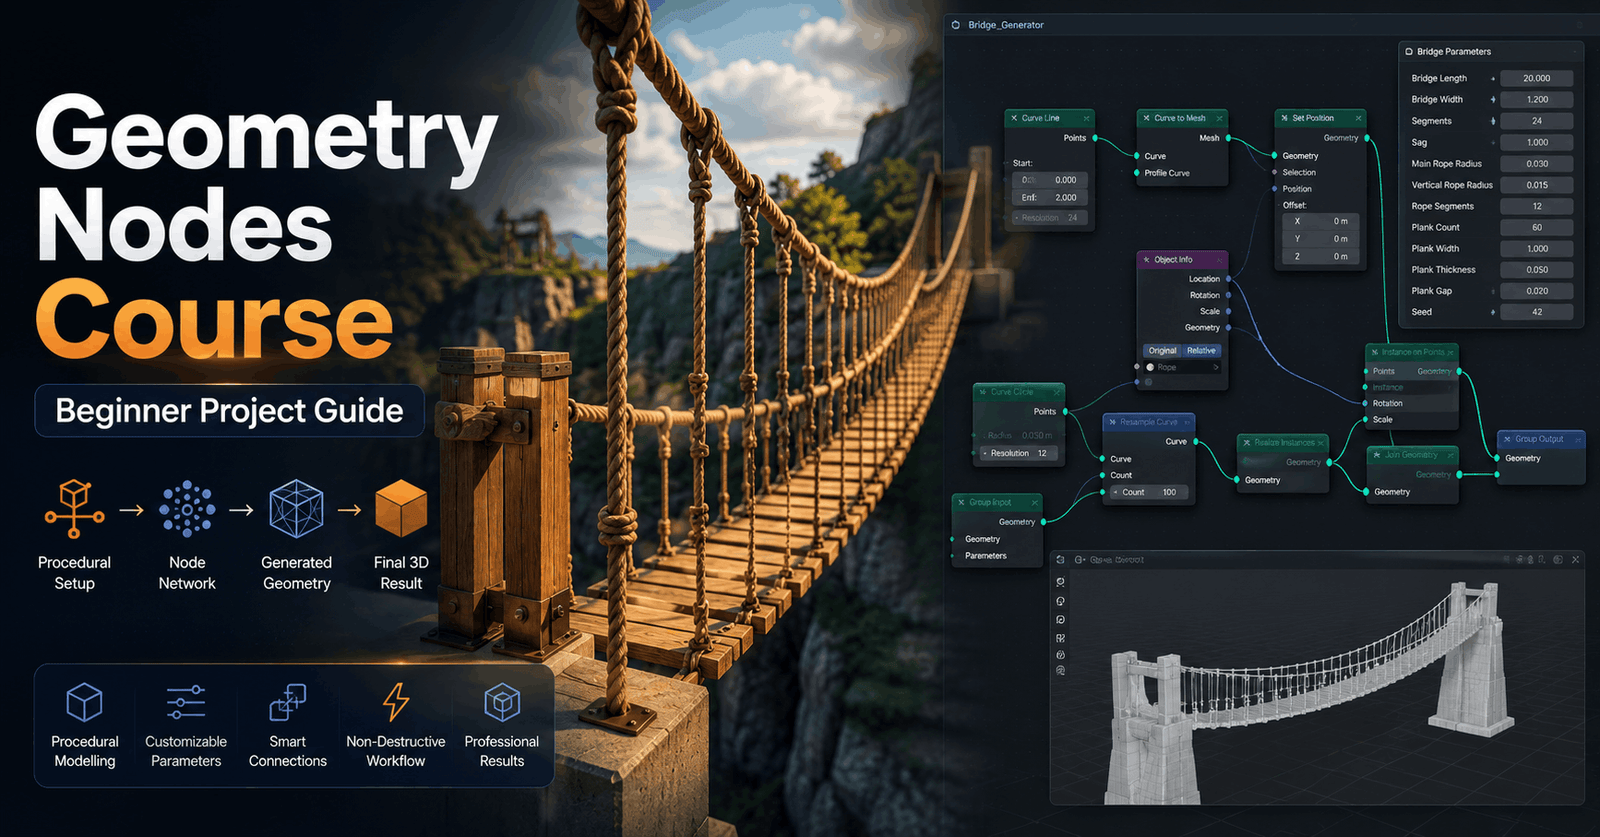Click the Object Info node header icon

[1147, 260]
